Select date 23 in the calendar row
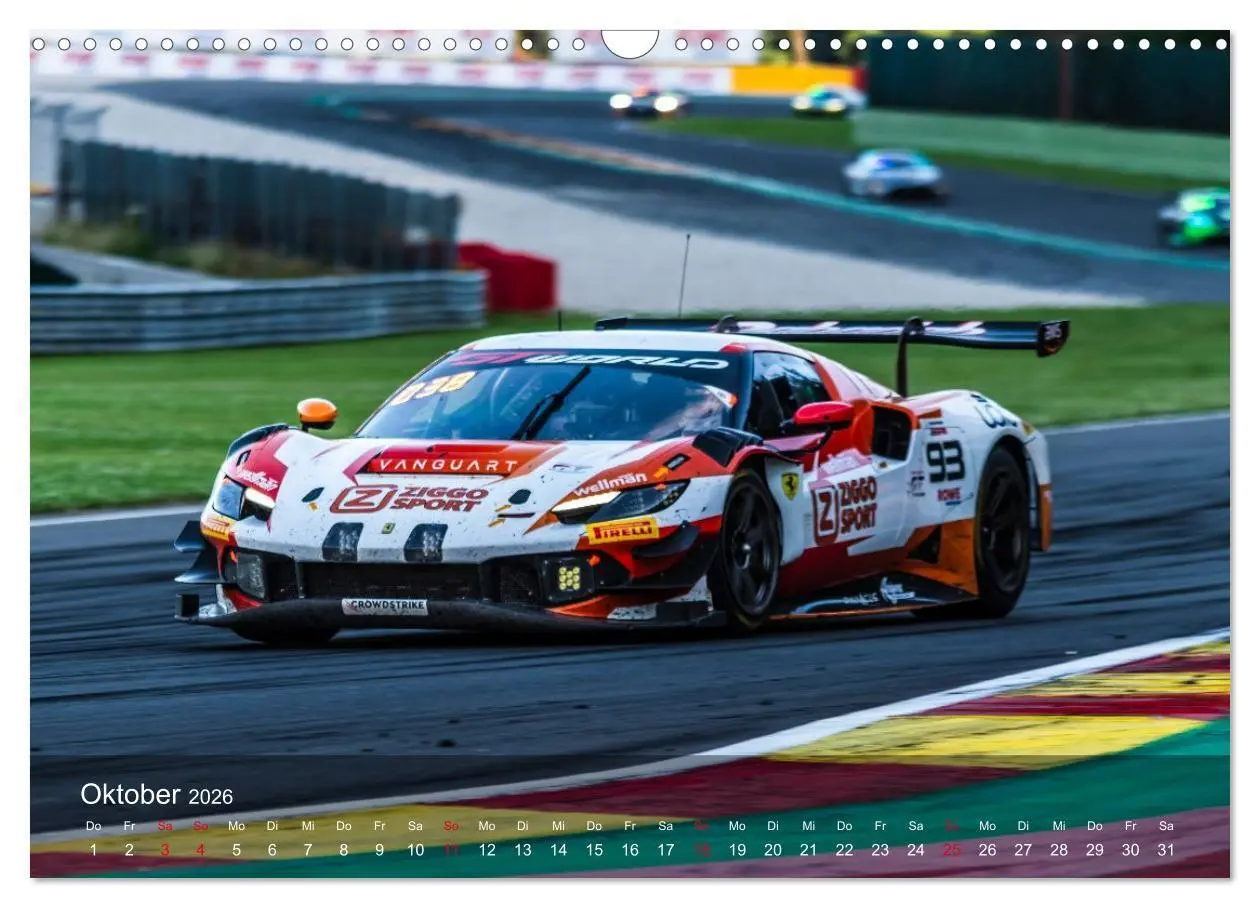The image size is (1260, 908). (880, 850)
